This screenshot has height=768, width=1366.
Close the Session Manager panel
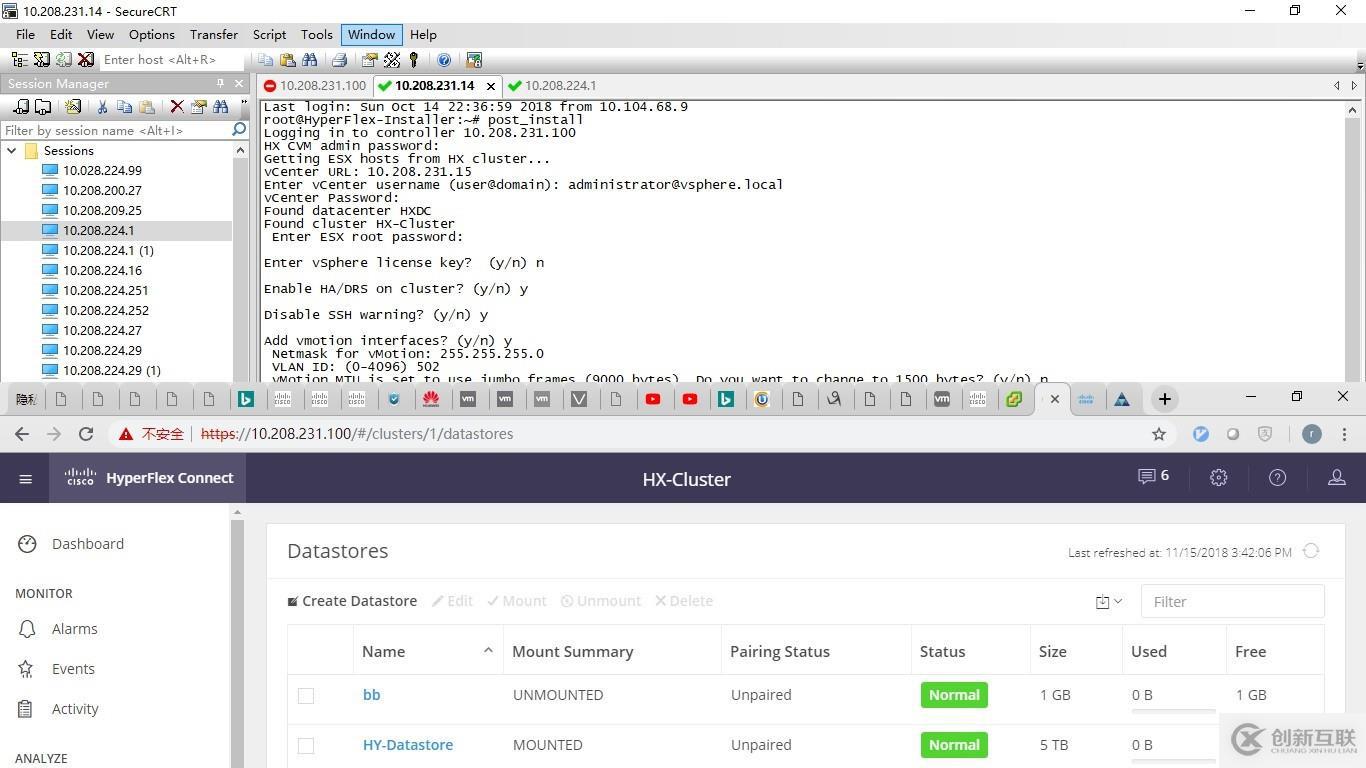coord(239,83)
